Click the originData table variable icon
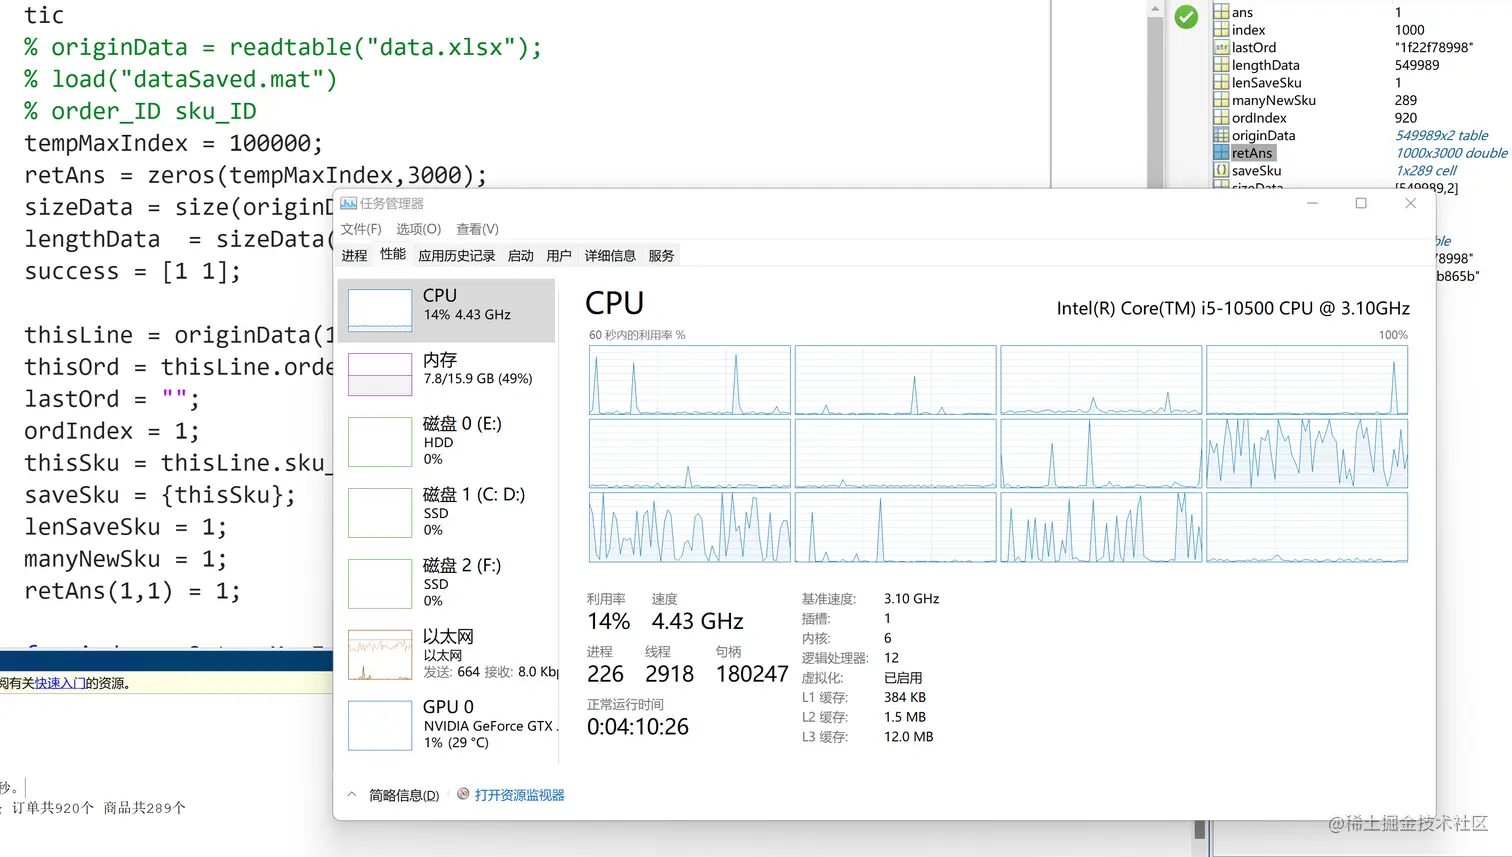Image resolution: width=1512 pixels, height=857 pixels. (1221, 135)
